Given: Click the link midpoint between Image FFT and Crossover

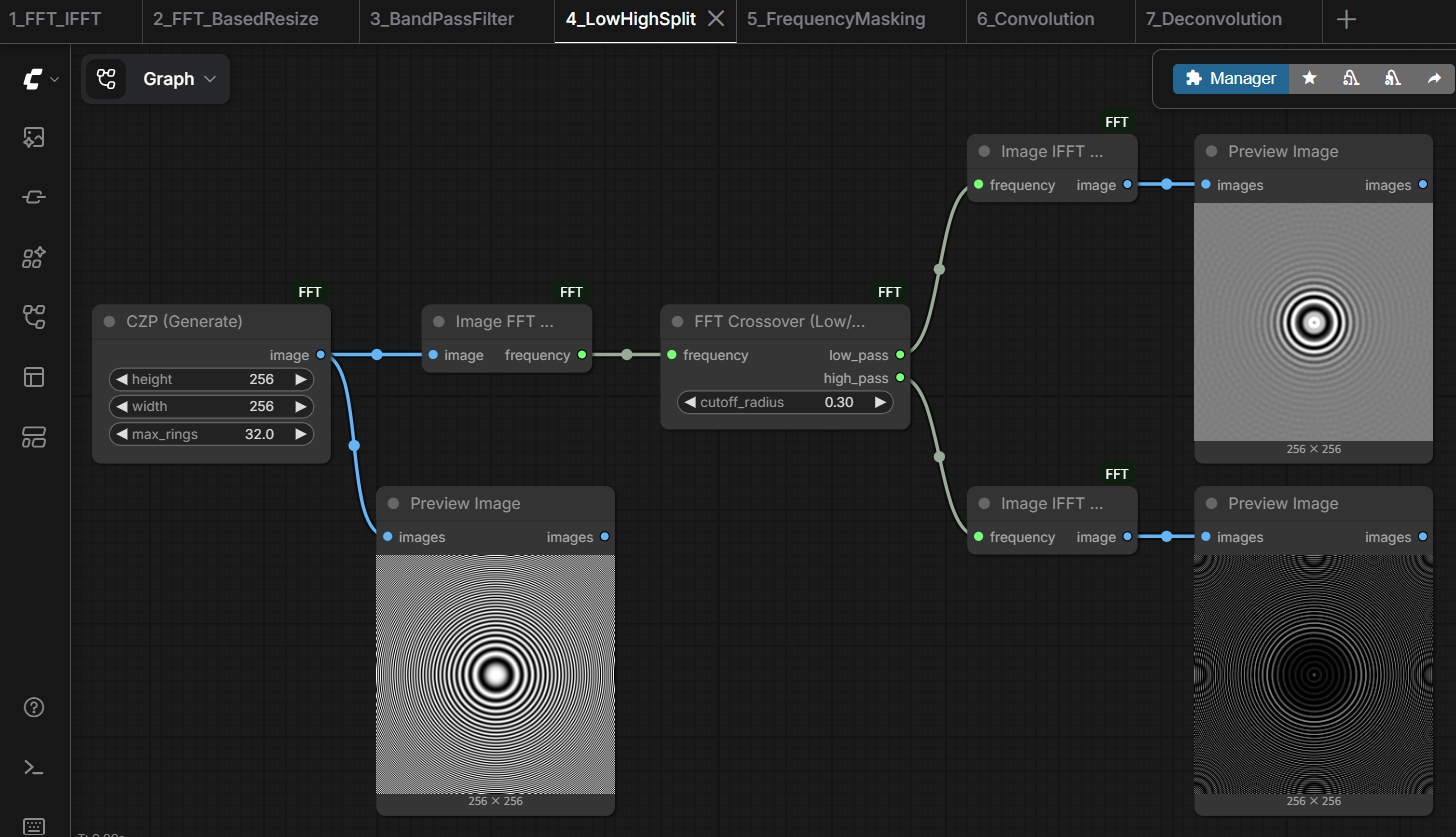Looking at the screenshot, I should click(627, 355).
